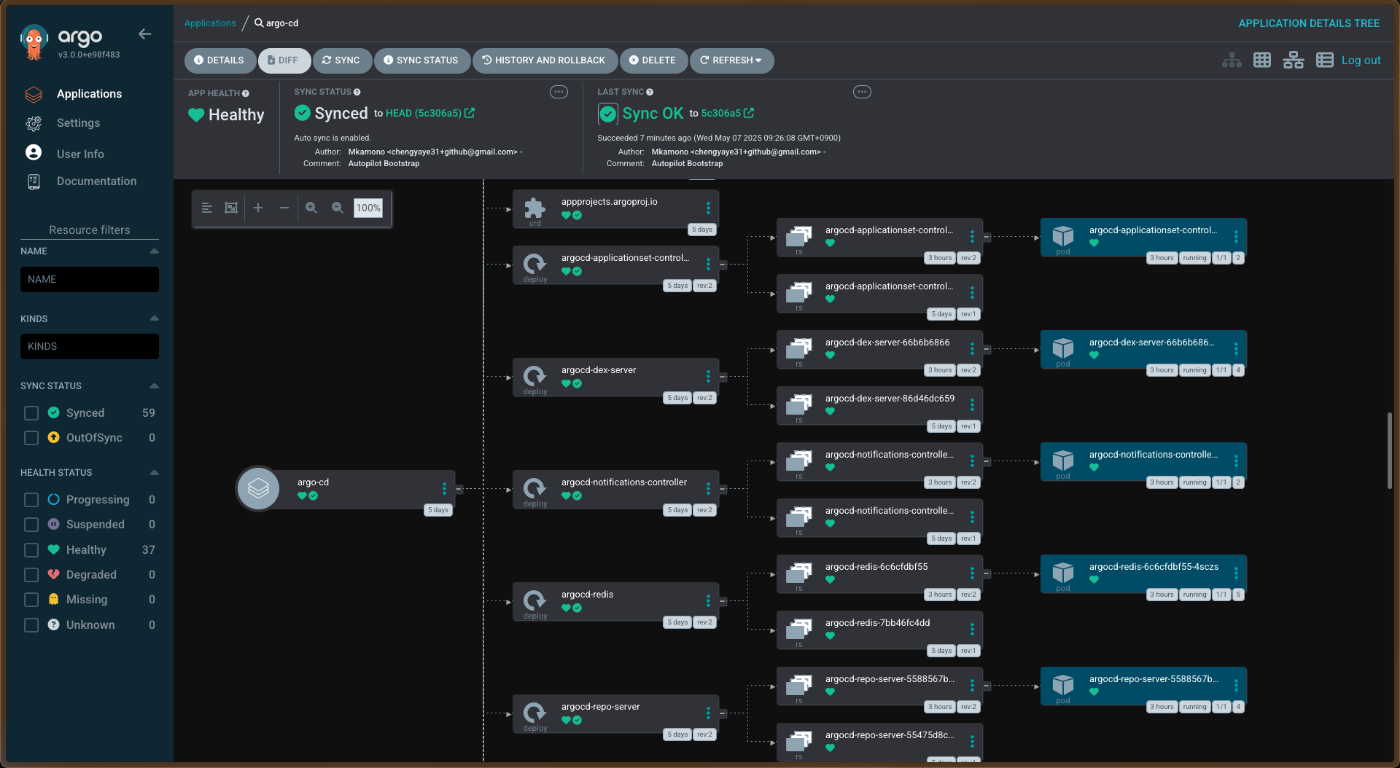This screenshot has width=1400, height=768.
Task: Click the DELETE button
Action: [x=653, y=60]
